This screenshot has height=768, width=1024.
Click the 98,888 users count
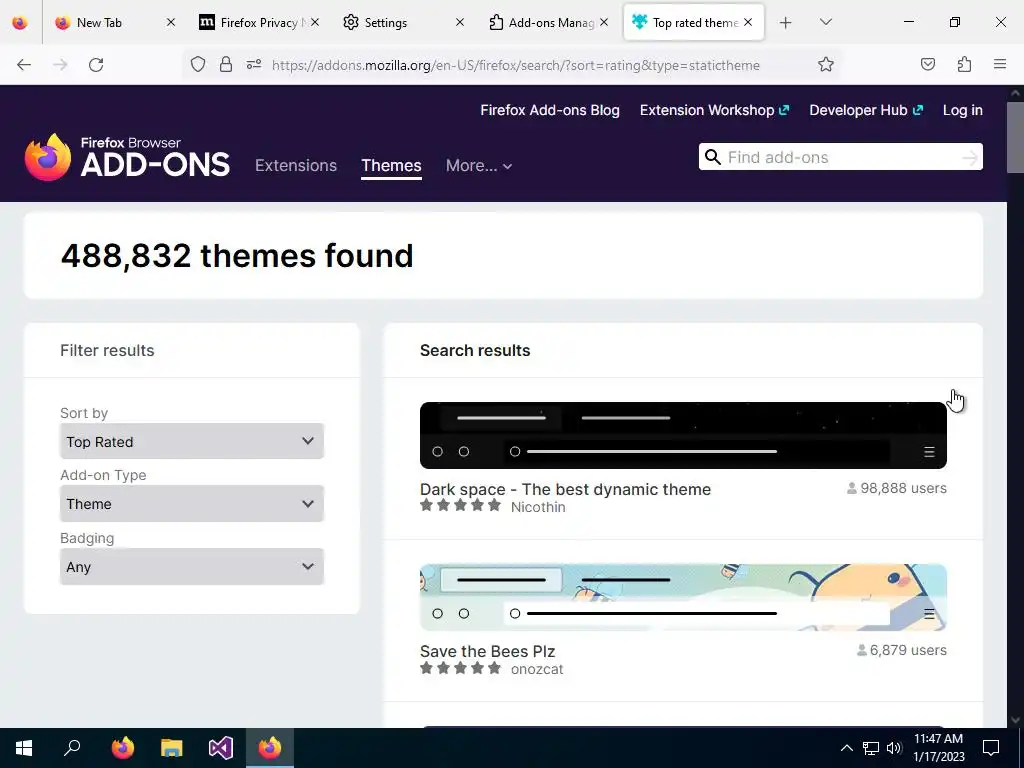point(897,488)
